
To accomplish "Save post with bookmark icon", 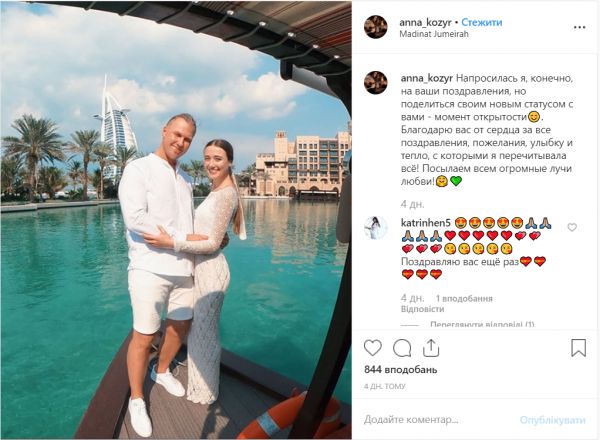I will pos(578,348).
